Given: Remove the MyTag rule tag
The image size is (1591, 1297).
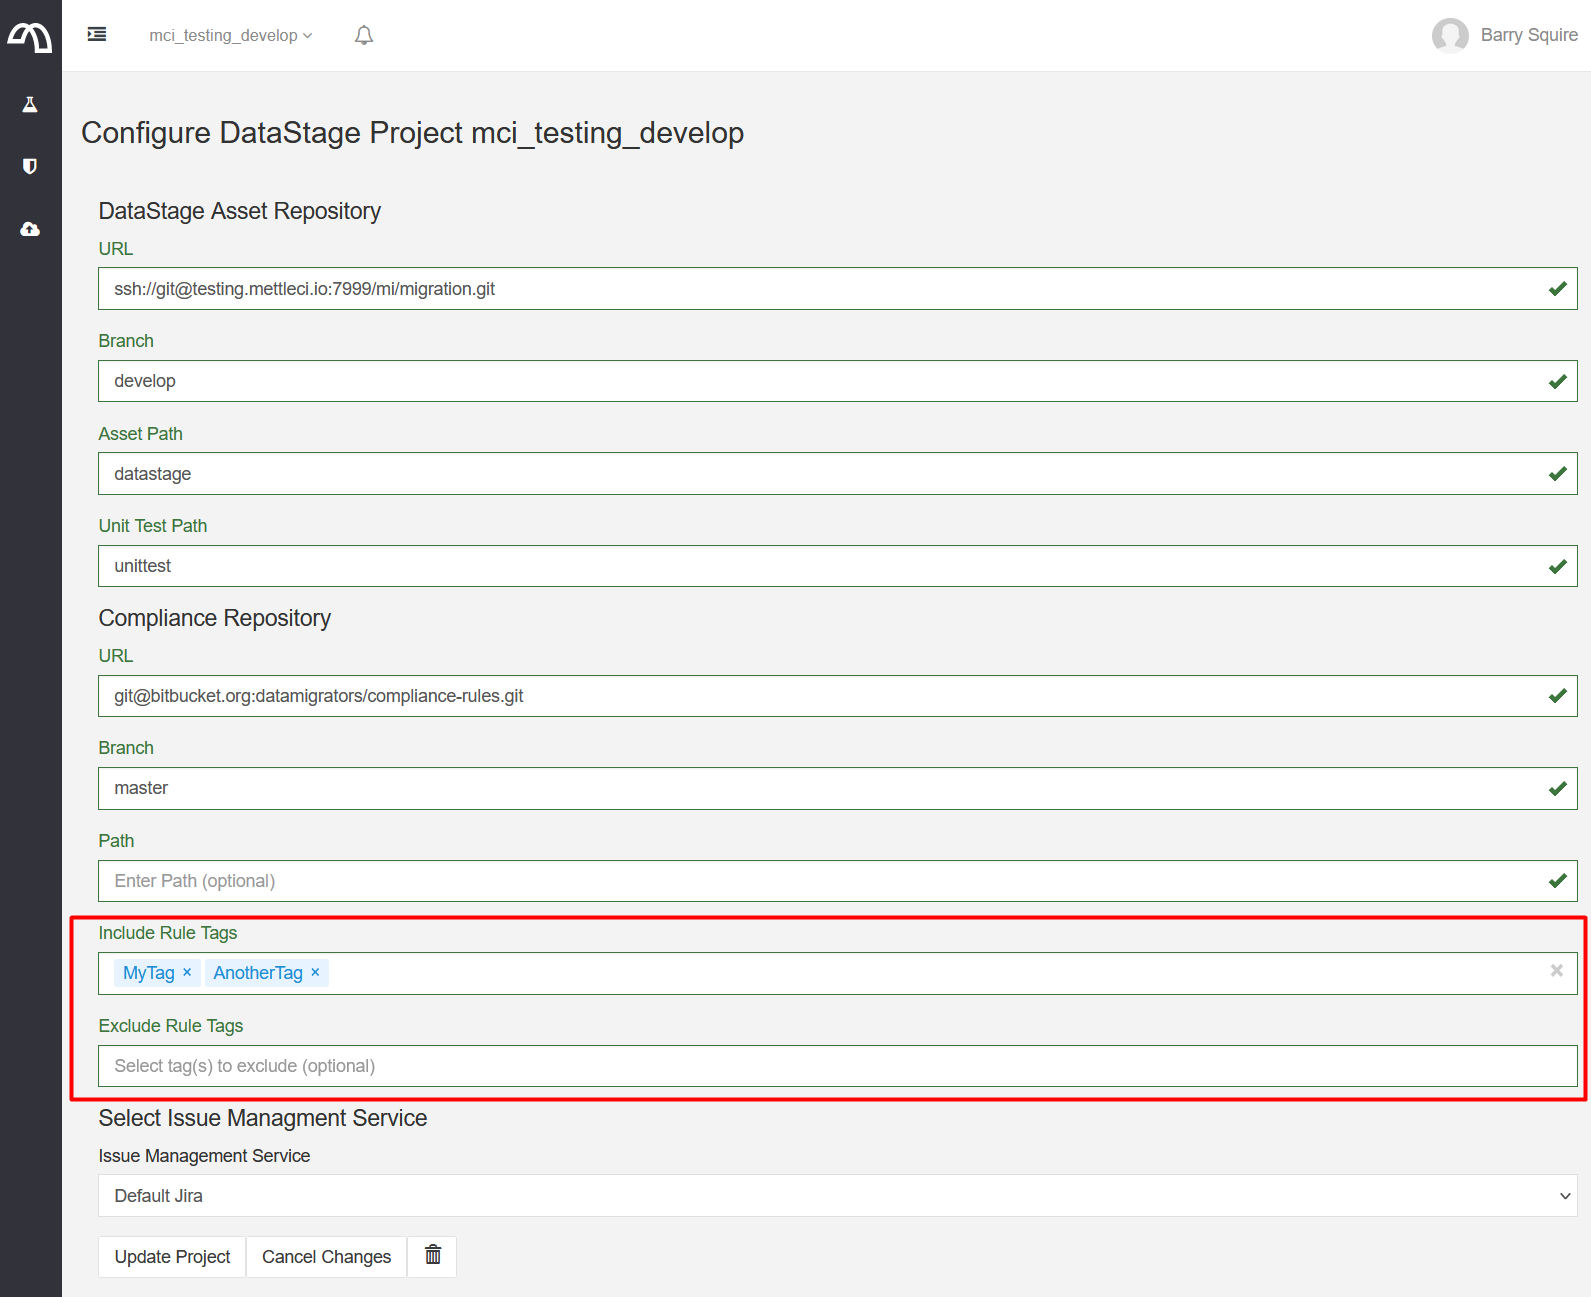Looking at the screenshot, I should 187,972.
